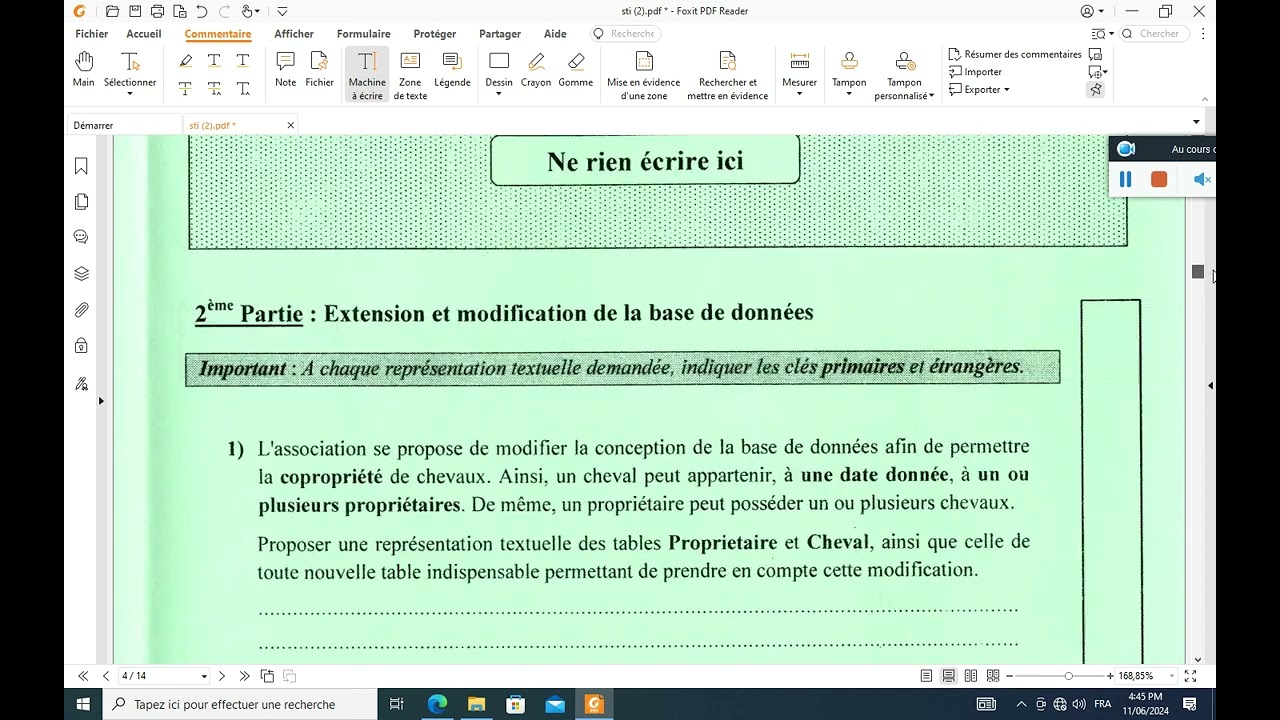Click the zoom in plus button
Screen dimensions: 1280x720
(1110, 676)
